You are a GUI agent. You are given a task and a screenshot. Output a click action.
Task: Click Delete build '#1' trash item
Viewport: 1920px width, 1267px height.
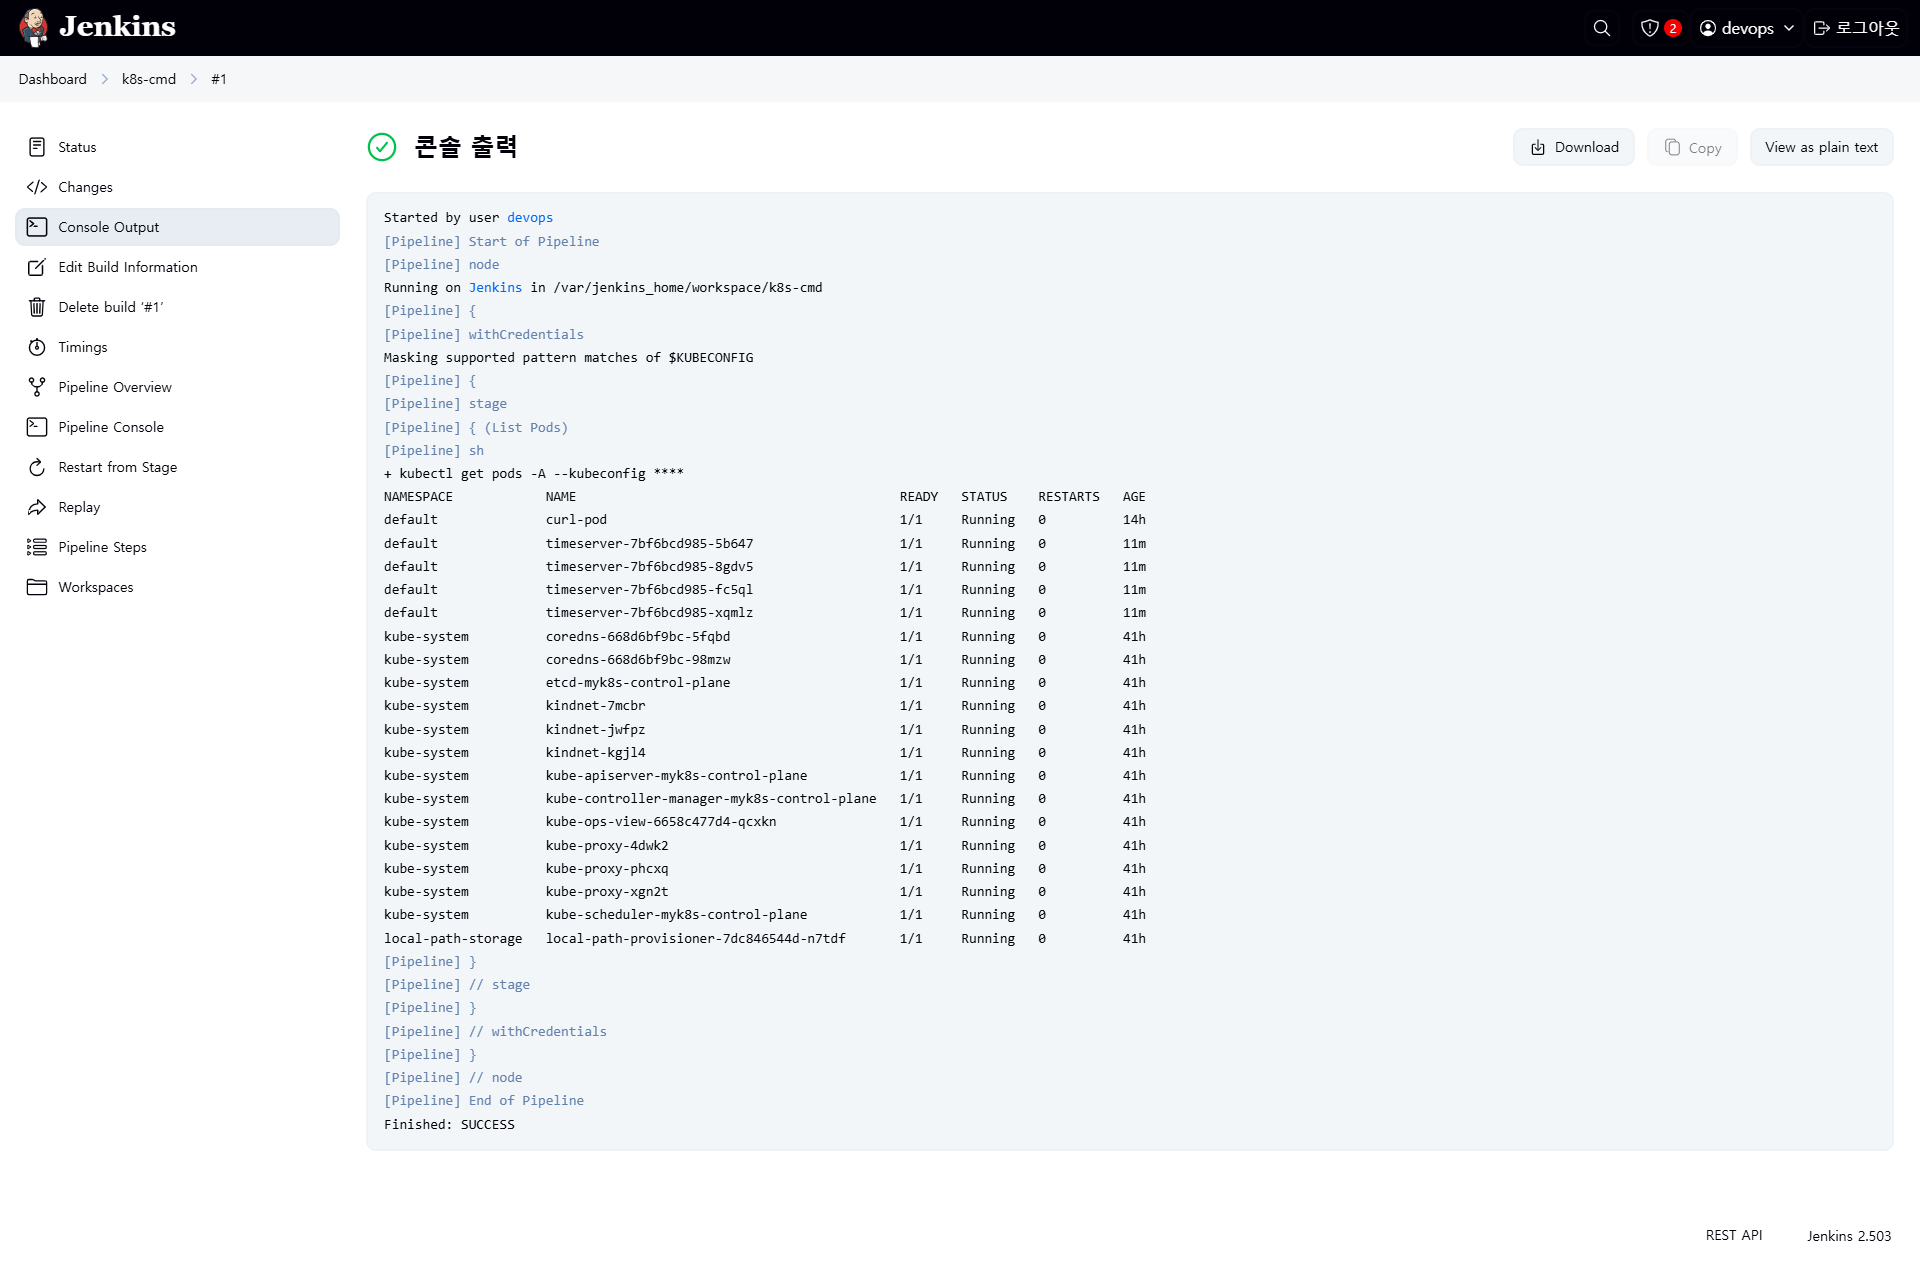[x=110, y=307]
